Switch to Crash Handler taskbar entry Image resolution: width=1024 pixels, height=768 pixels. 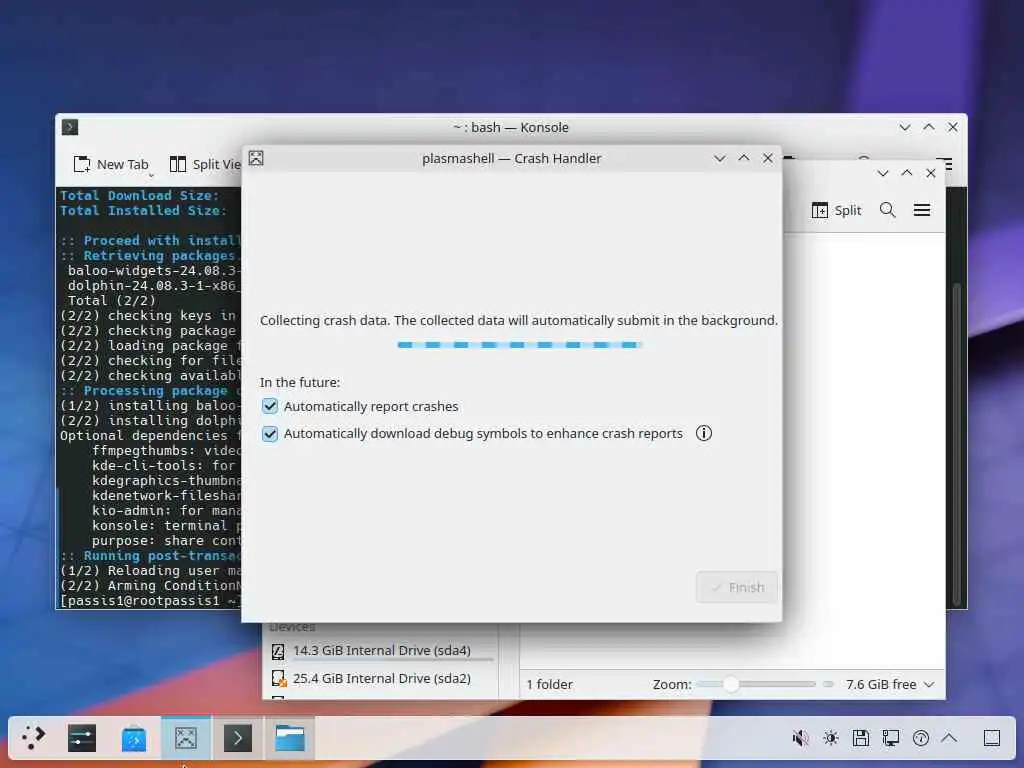[x=185, y=738]
